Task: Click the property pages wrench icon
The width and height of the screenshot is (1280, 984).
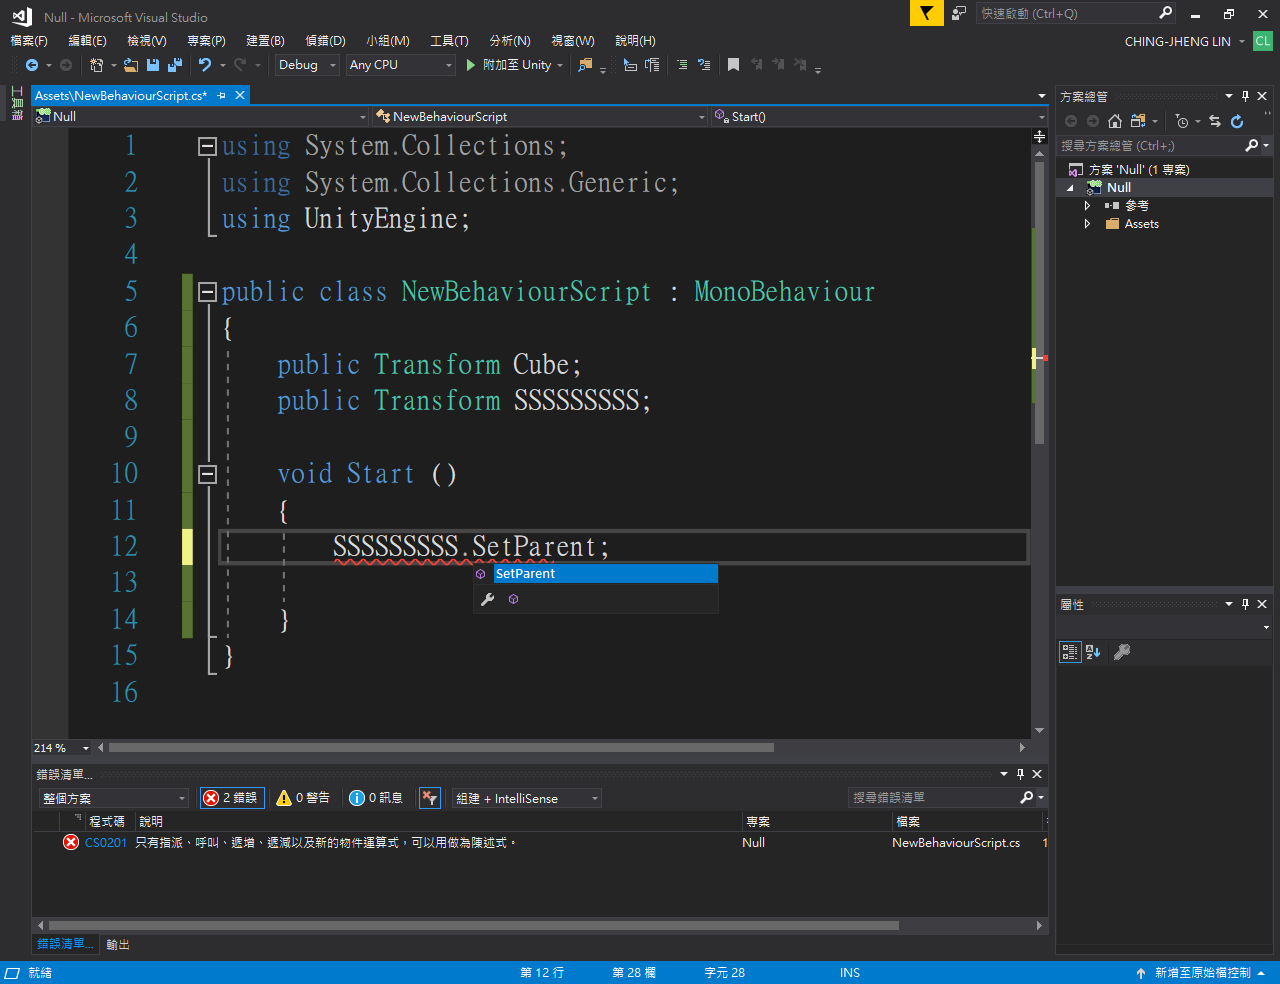Action: [x=1122, y=652]
